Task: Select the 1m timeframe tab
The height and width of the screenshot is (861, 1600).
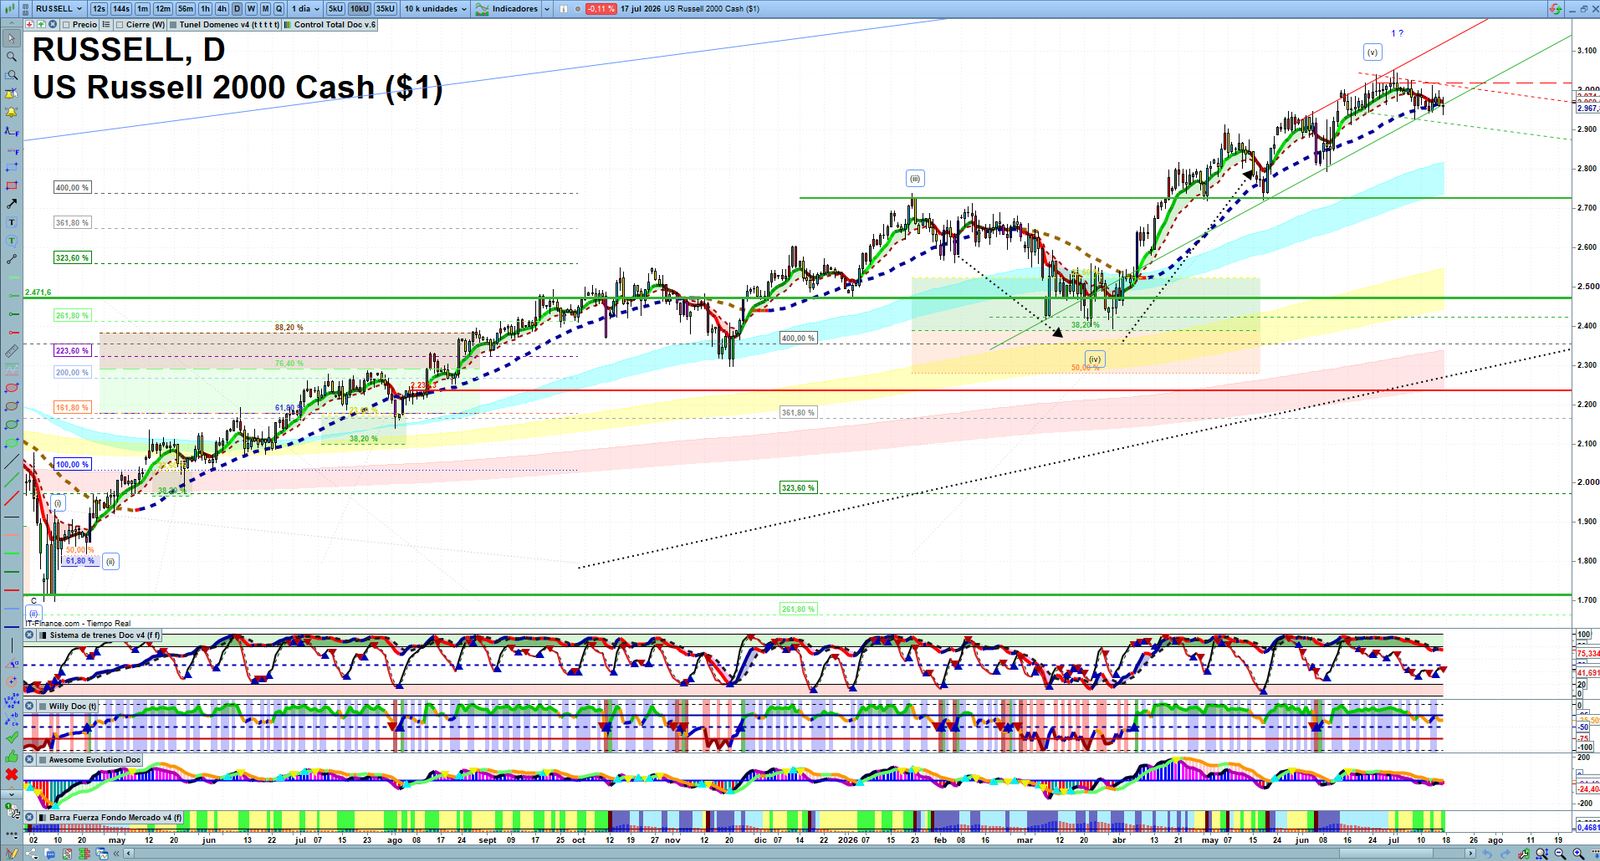Action: [x=143, y=9]
